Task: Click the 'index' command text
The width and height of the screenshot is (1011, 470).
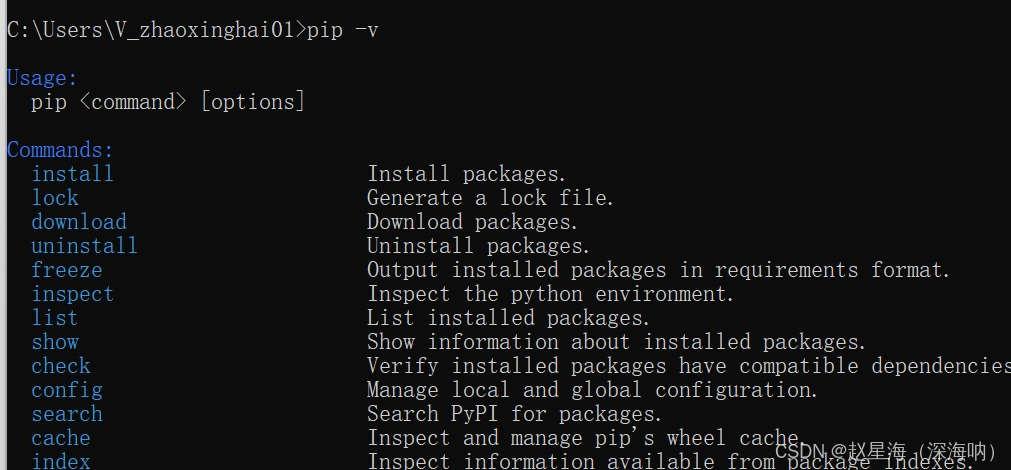Action: (x=61, y=461)
